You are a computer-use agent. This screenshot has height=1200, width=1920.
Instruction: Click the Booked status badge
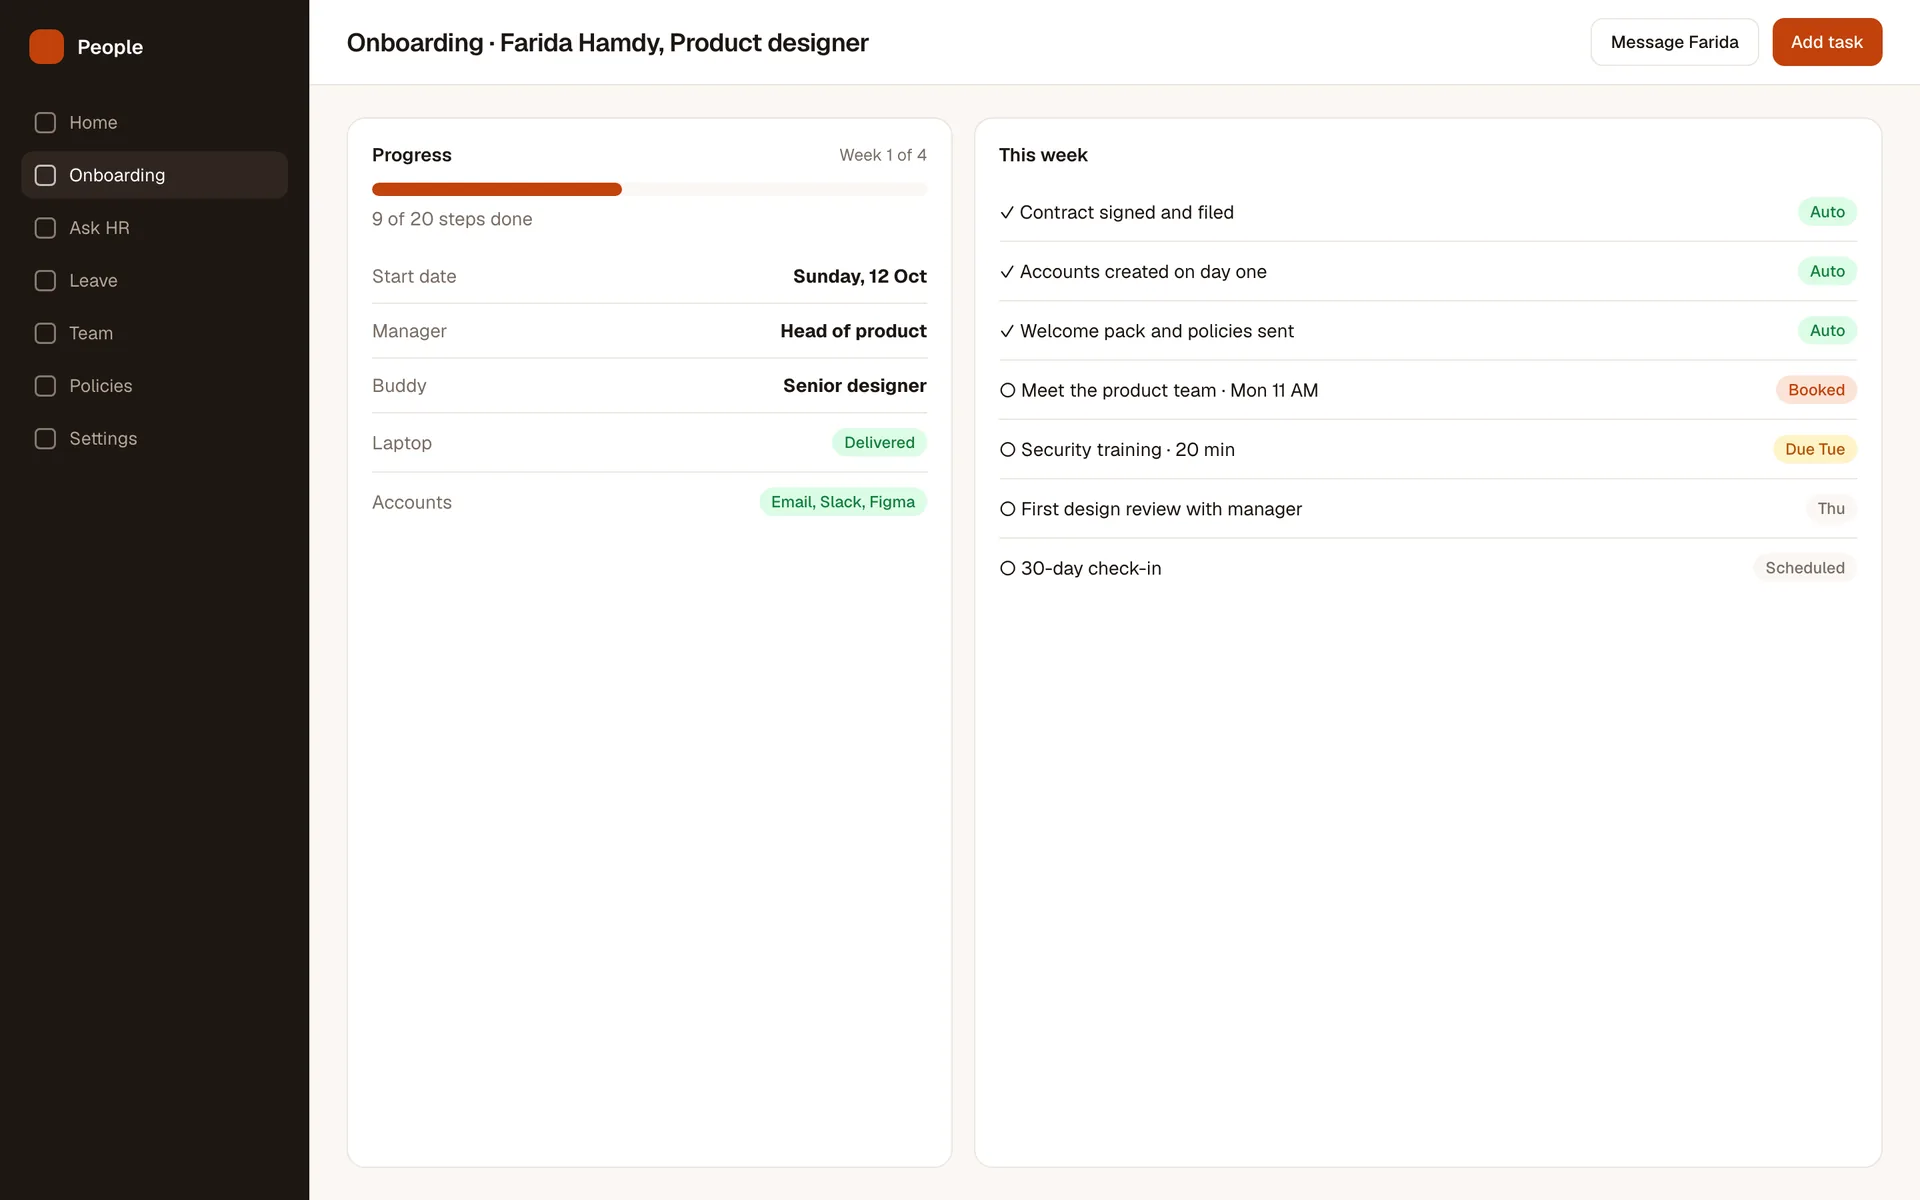click(1816, 390)
